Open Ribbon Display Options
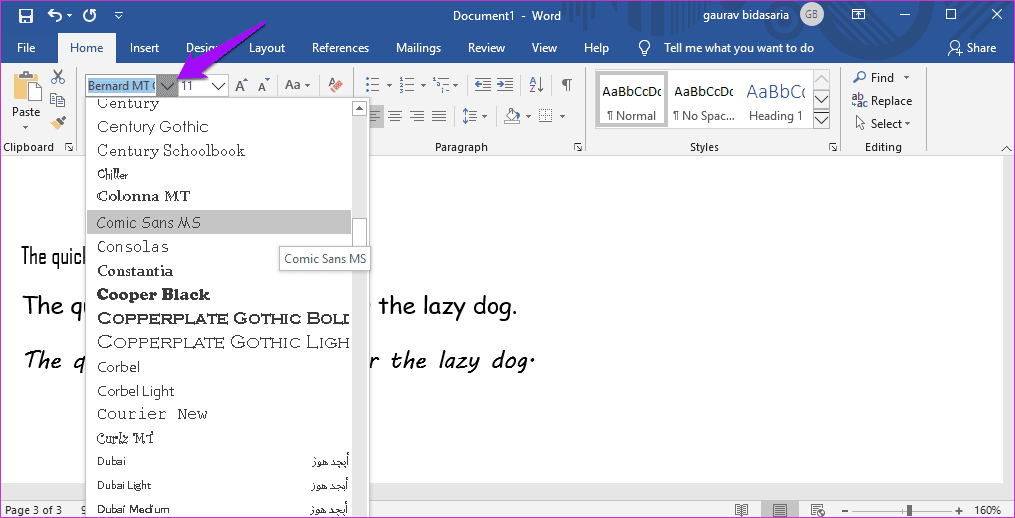1015x518 pixels. point(858,14)
